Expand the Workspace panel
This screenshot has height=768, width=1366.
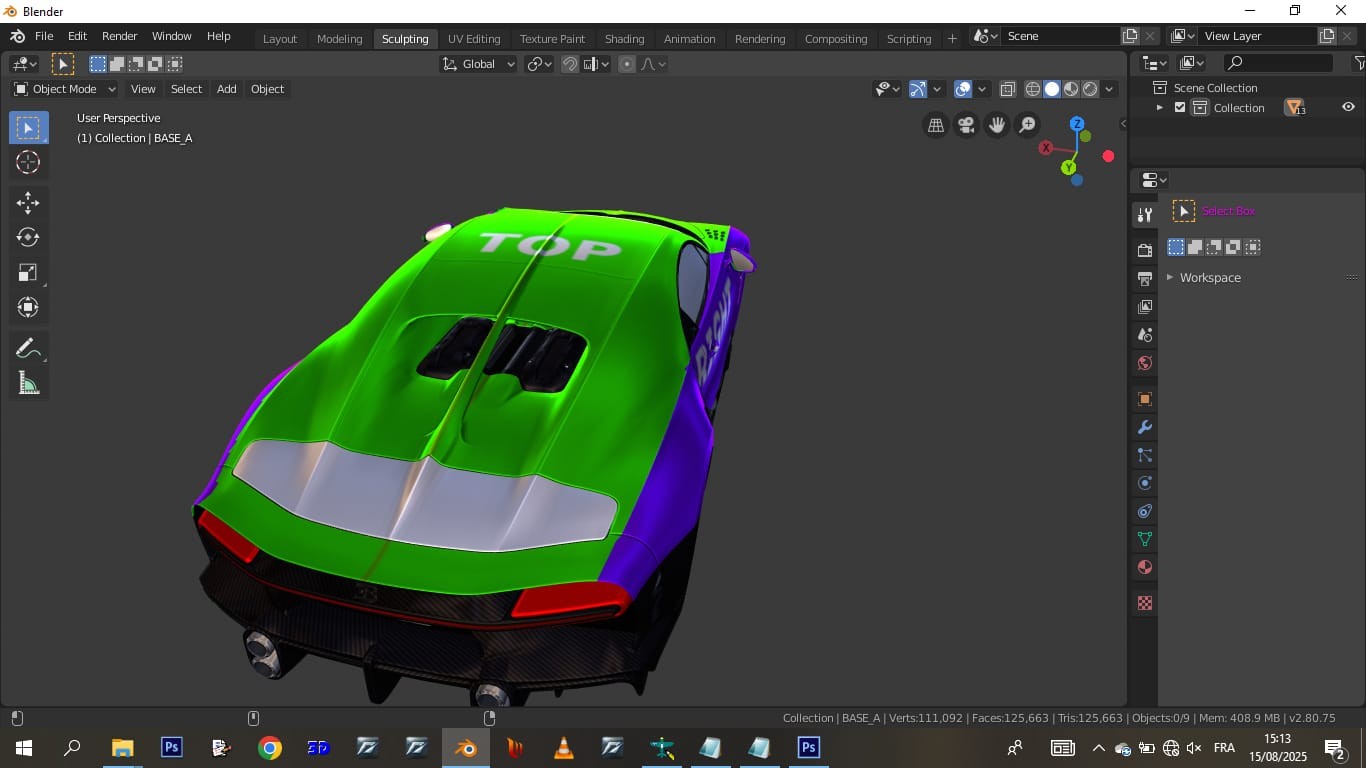click(1209, 277)
